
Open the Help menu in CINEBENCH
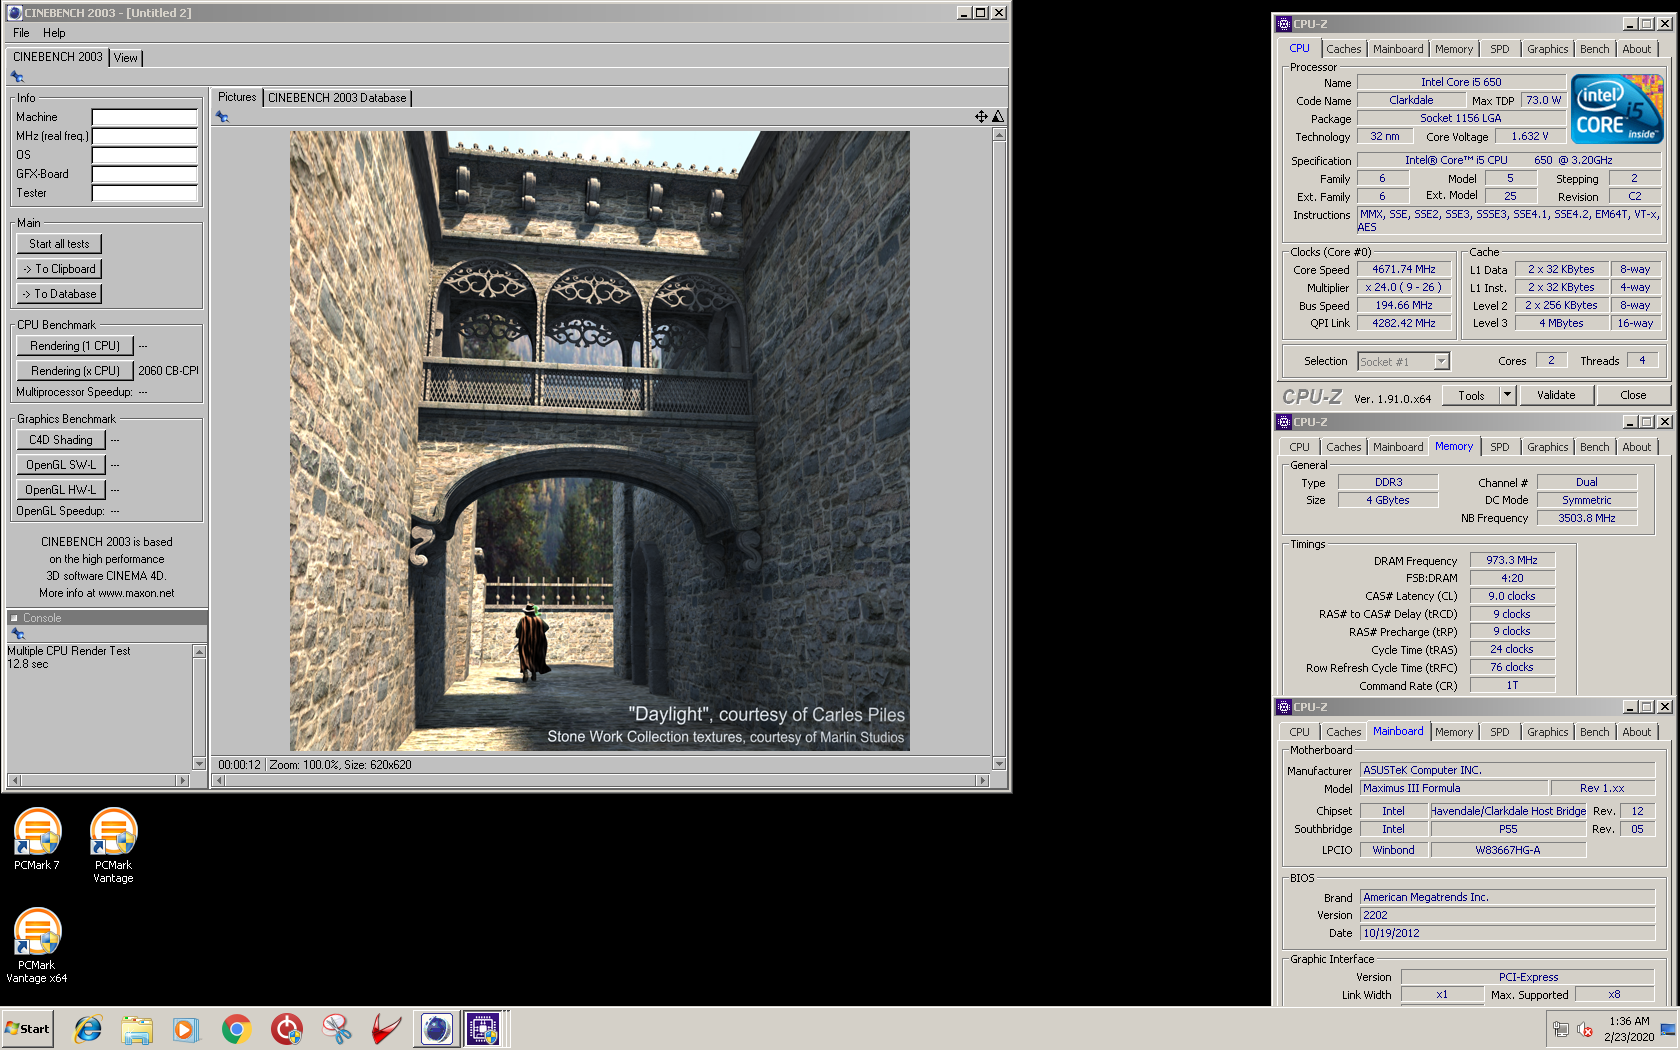(54, 33)
